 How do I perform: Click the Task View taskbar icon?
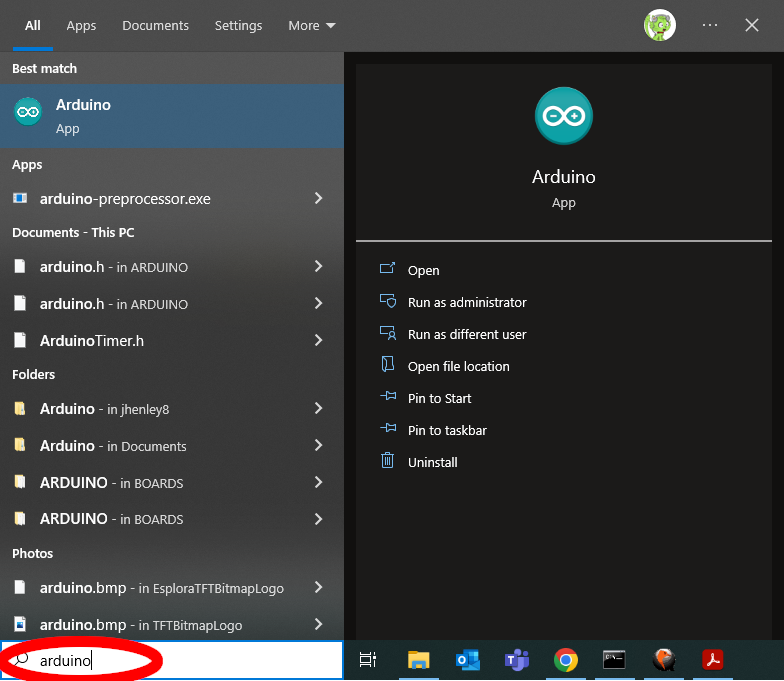[x=368, y=660]
